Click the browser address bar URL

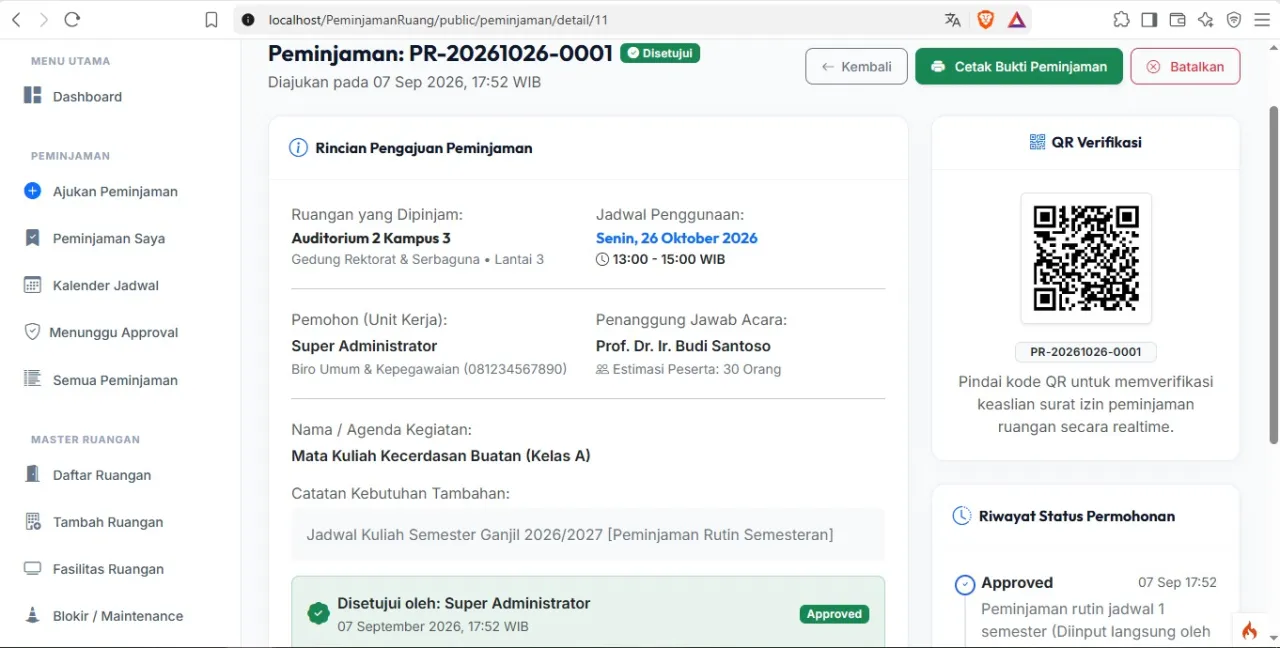(x=438, y=20)
